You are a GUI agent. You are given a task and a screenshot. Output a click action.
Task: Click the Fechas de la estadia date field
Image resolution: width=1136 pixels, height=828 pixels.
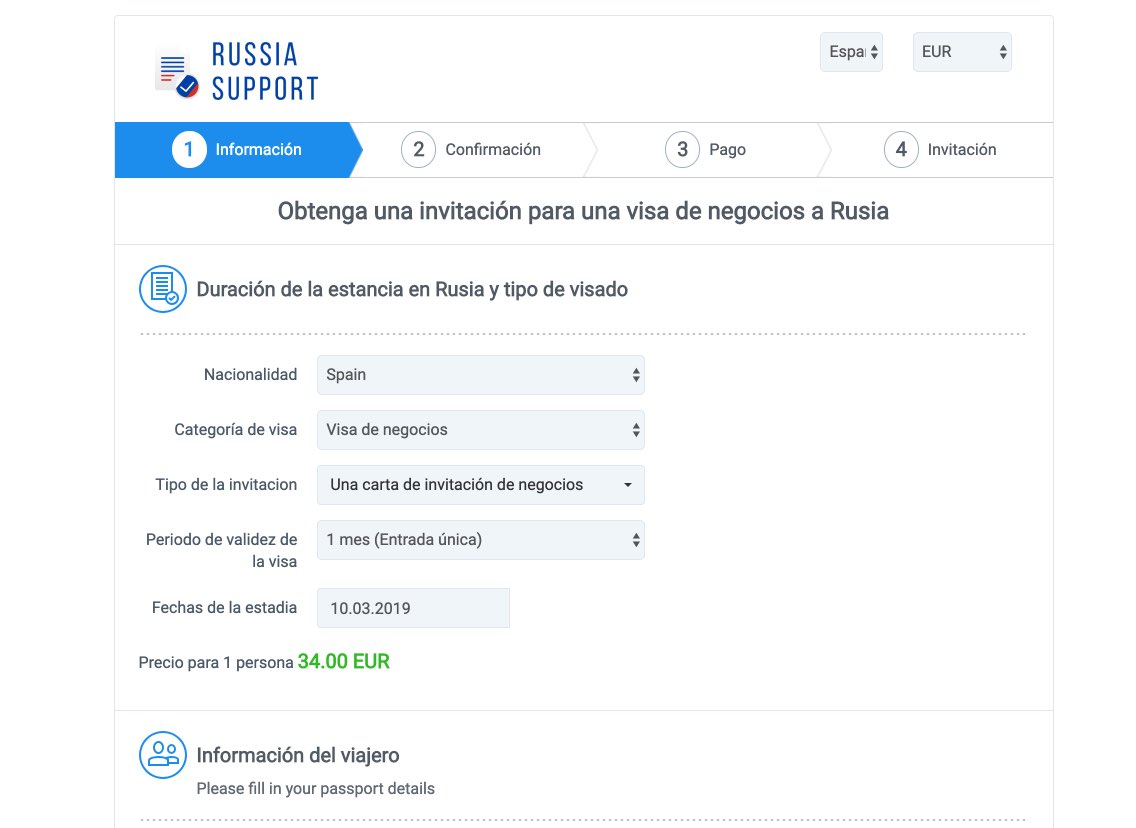pos(413,608)
